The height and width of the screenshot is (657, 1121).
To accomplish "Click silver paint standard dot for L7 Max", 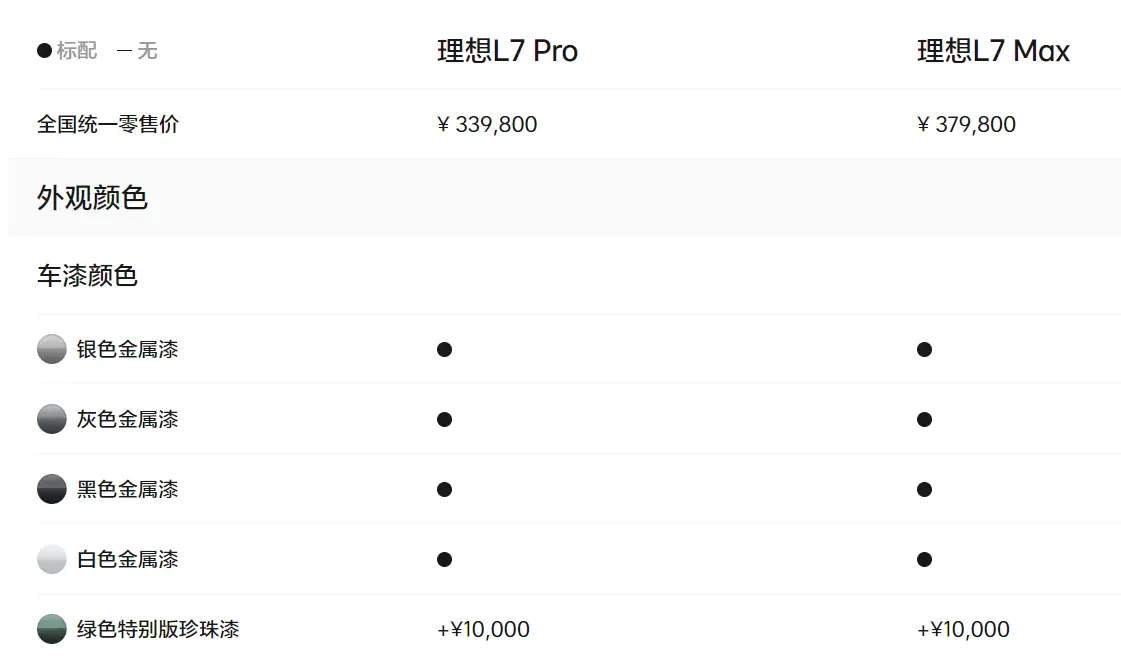I will [924, 350].
